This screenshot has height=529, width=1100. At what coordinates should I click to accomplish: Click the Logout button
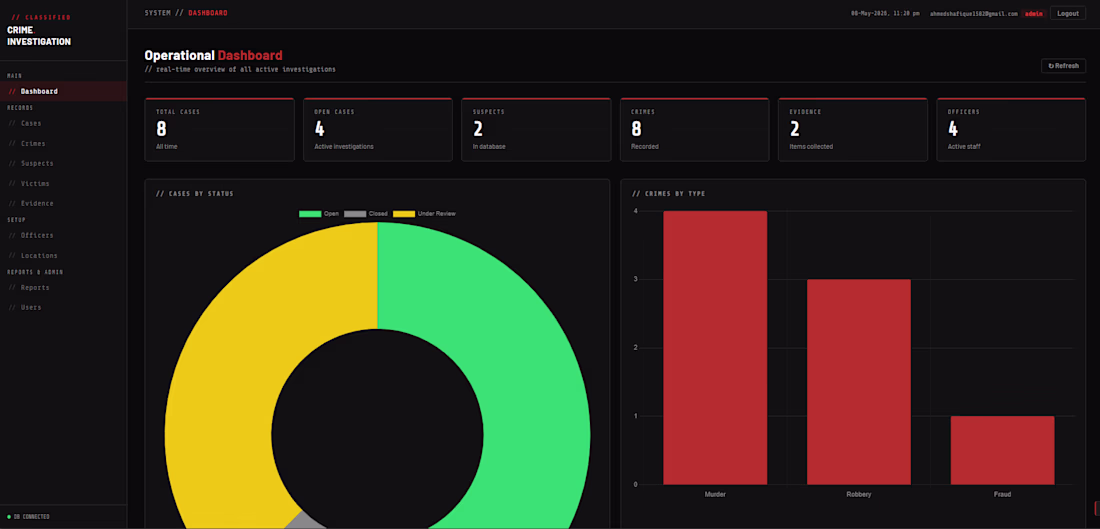coord(1068,13)
